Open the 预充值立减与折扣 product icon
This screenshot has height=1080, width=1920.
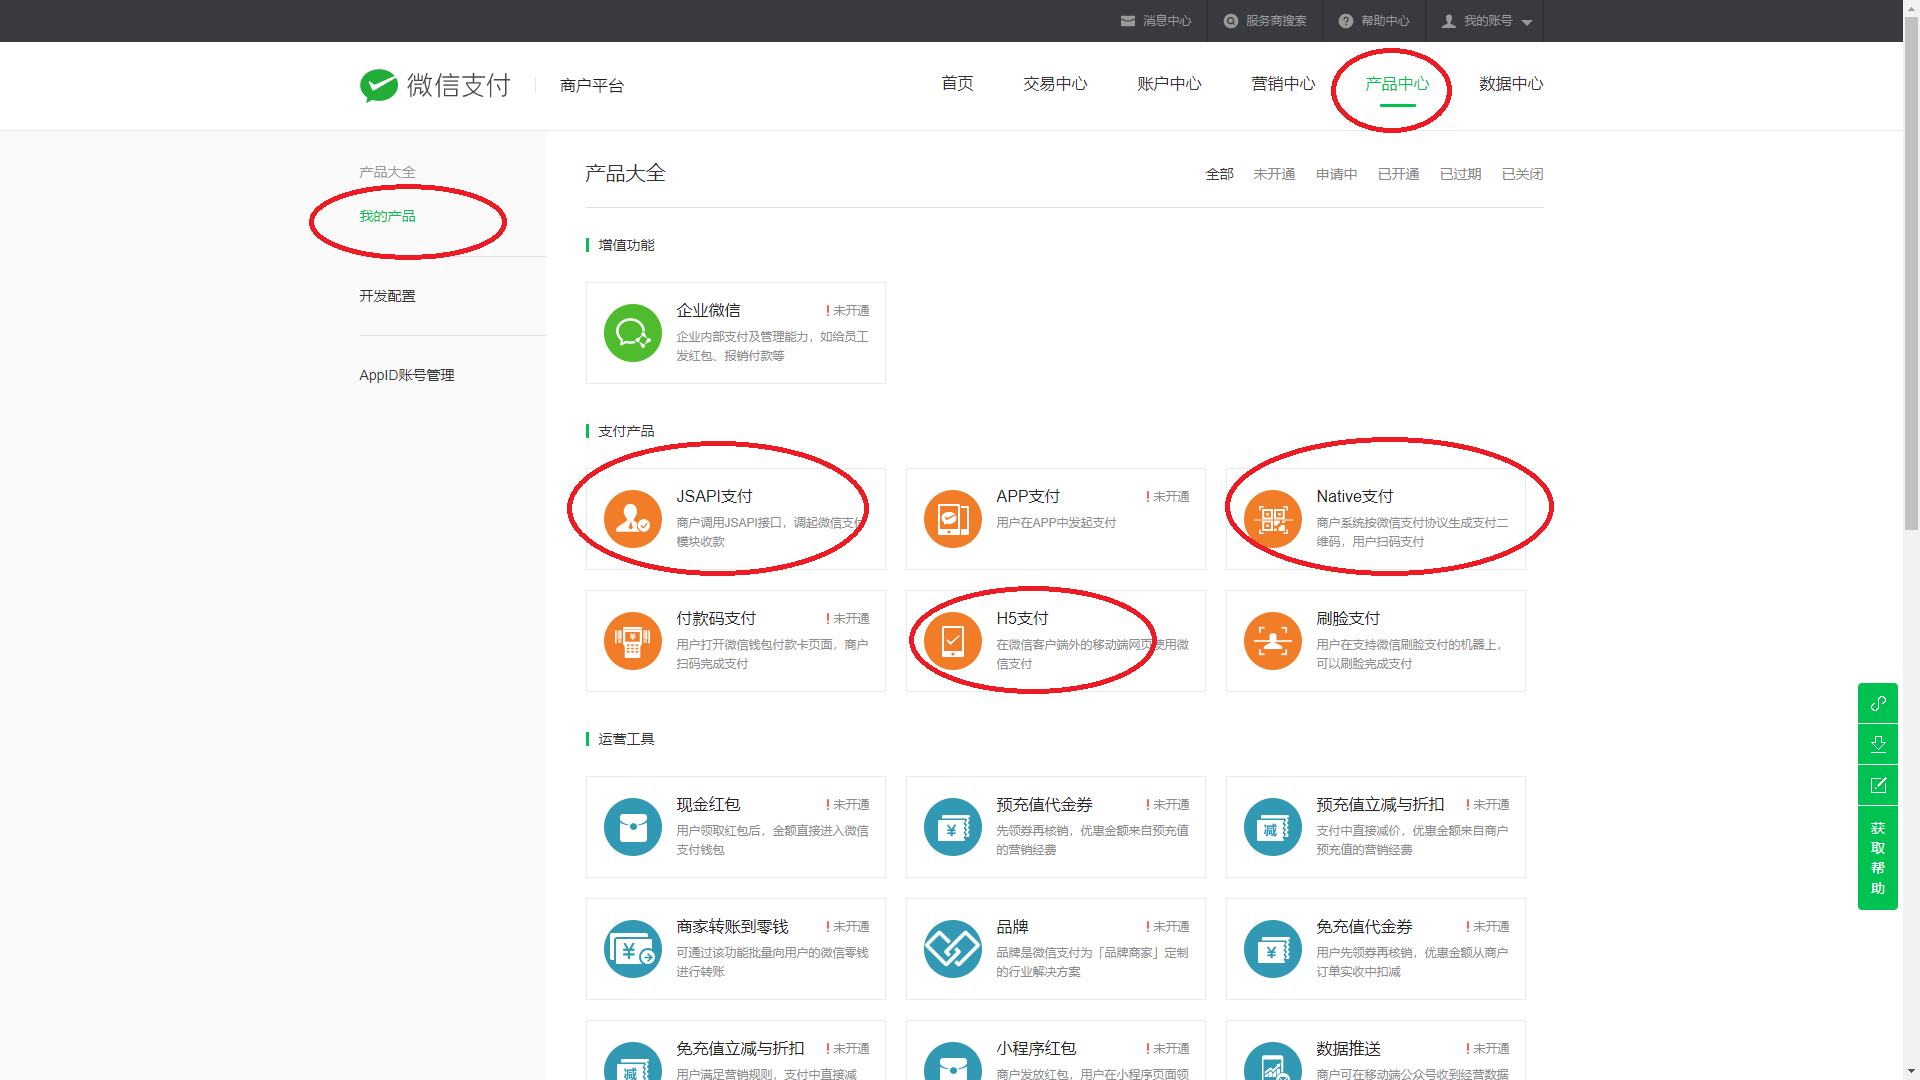click(x=1273, y=827)
